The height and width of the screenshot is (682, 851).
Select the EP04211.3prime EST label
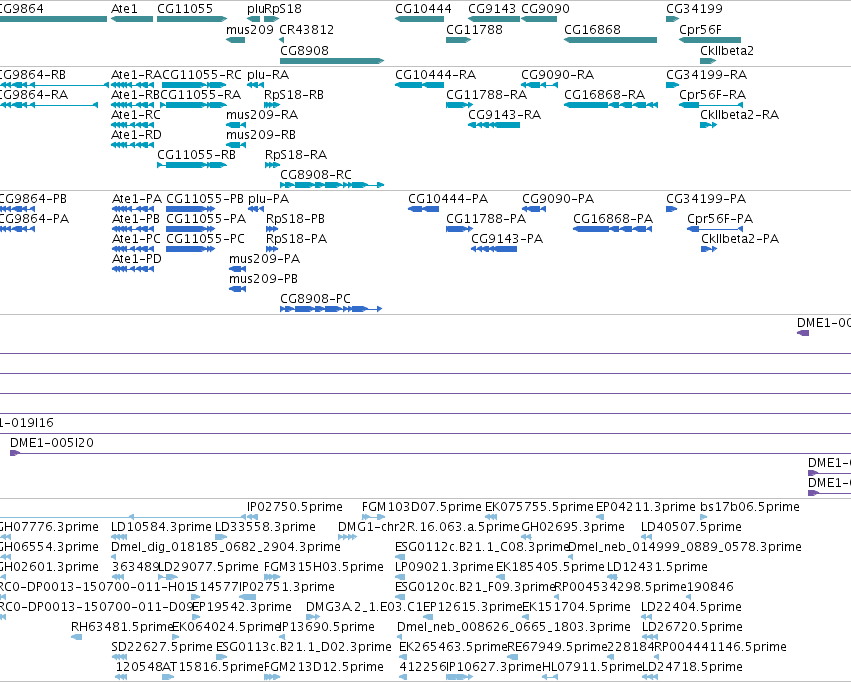pos(646,507)
